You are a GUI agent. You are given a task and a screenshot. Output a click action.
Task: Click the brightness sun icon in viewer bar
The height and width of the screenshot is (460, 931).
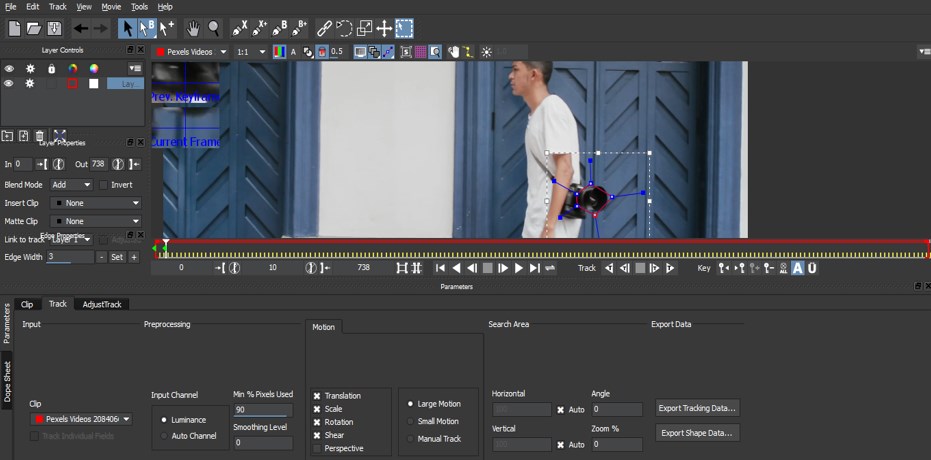487,52
